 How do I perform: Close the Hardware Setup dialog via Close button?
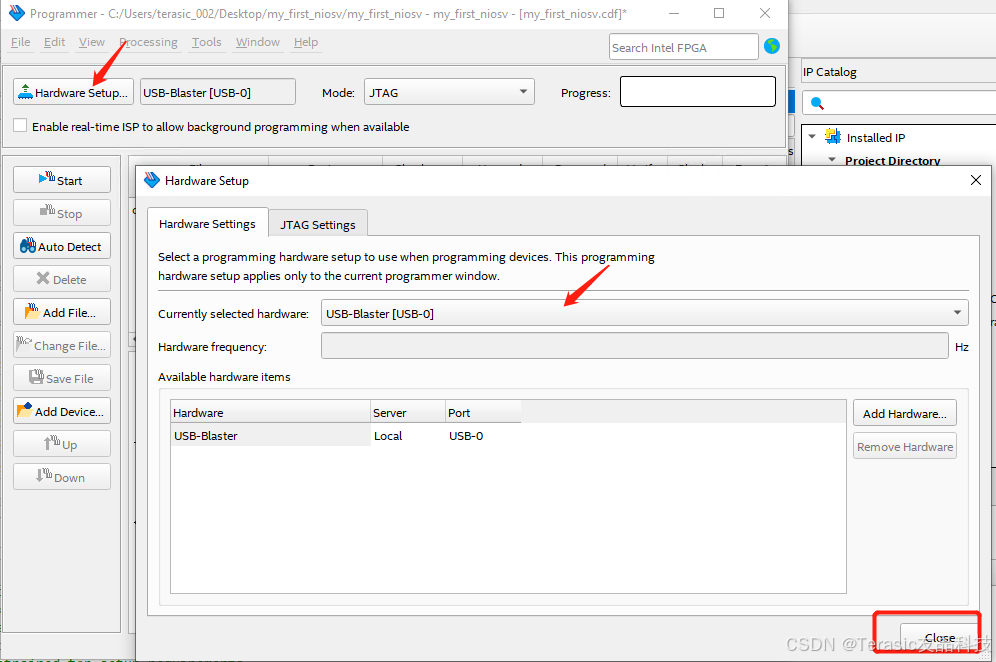click(939, 637)
